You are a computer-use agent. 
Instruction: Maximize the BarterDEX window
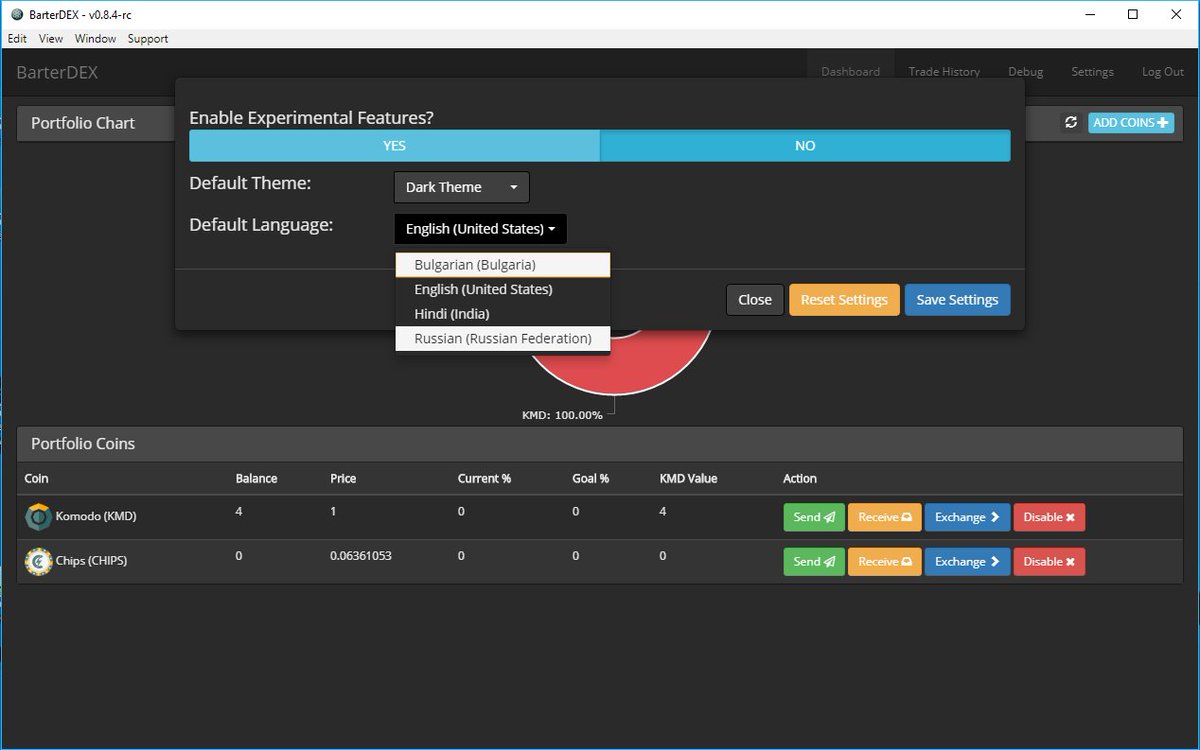[1133, 14]
